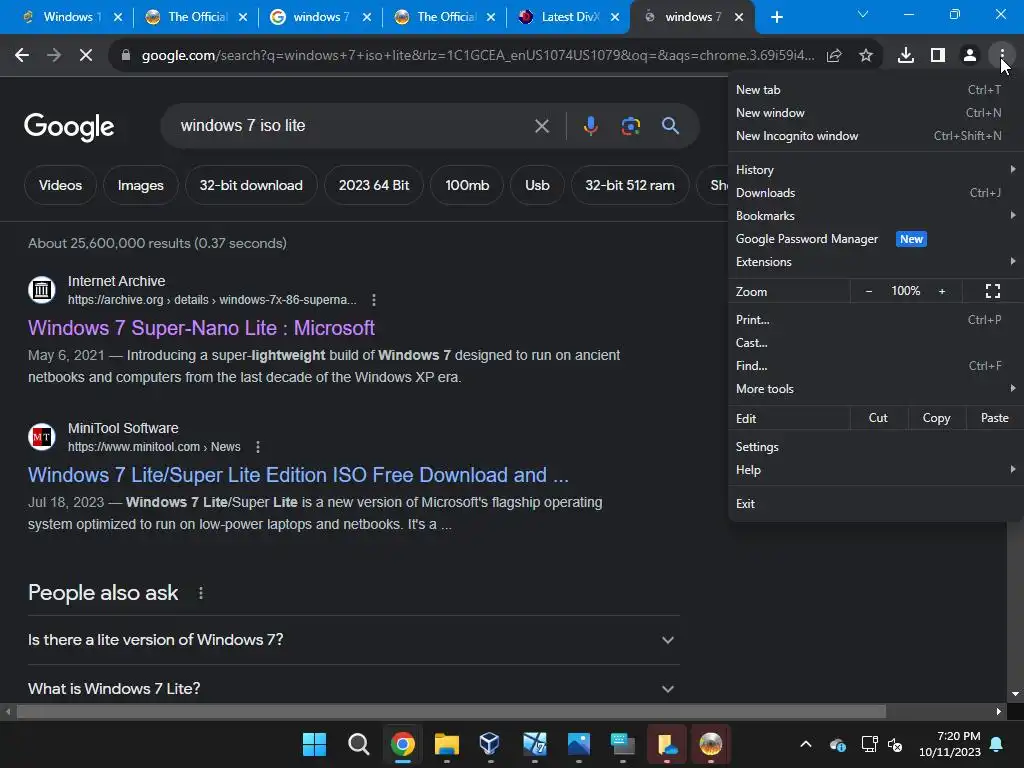The image size is (1024, 768).
Task: Open the Chrome profile icon
Action: [x=970, y=56]
